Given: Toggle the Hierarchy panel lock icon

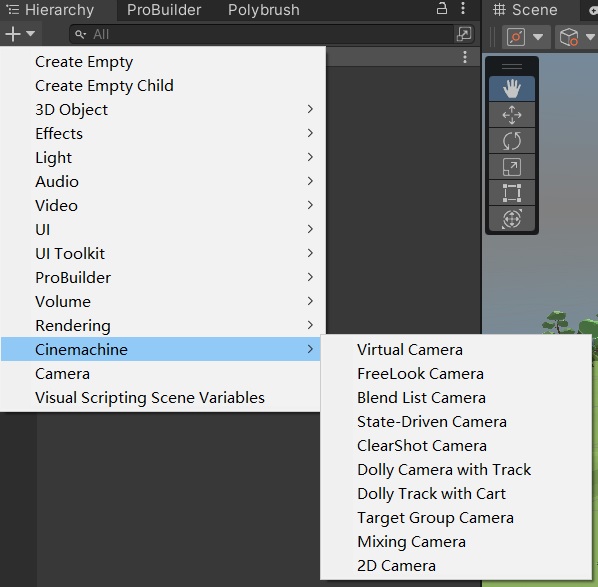Looking at the screenshot, I should click(x=442, y=8).
